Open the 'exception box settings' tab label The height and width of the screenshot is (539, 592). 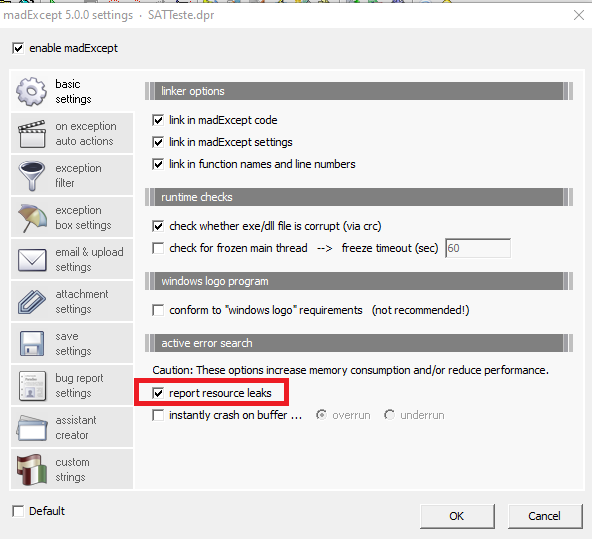click(83, 218)
